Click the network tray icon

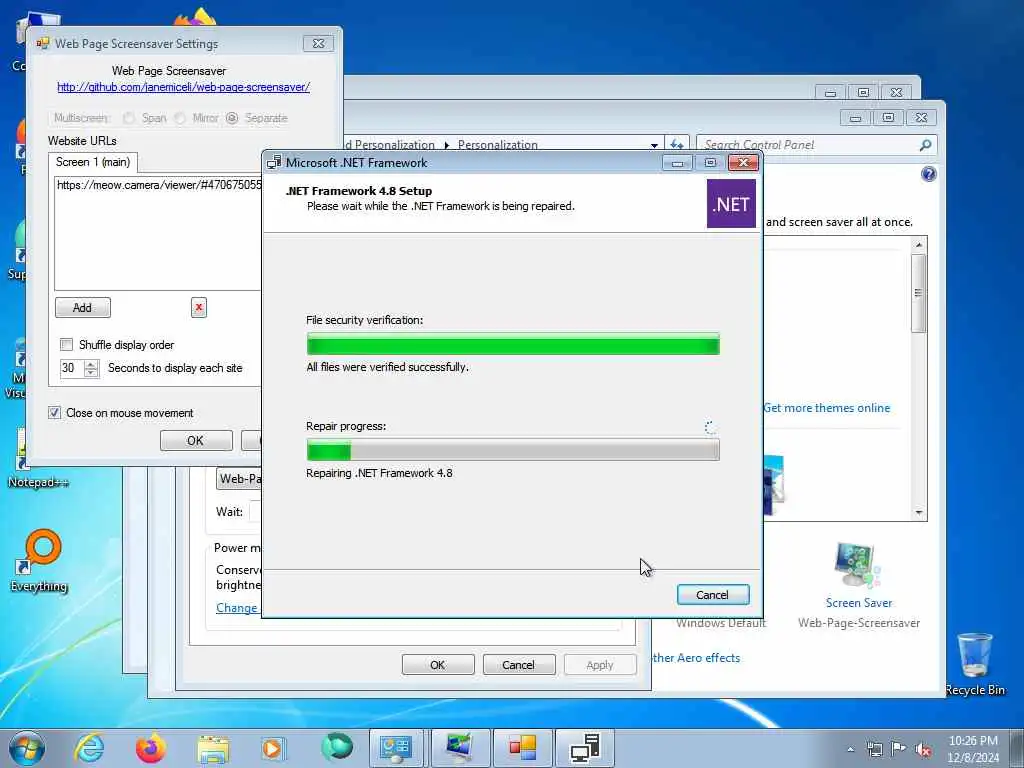pyautogui.click(x=874, y=749)
